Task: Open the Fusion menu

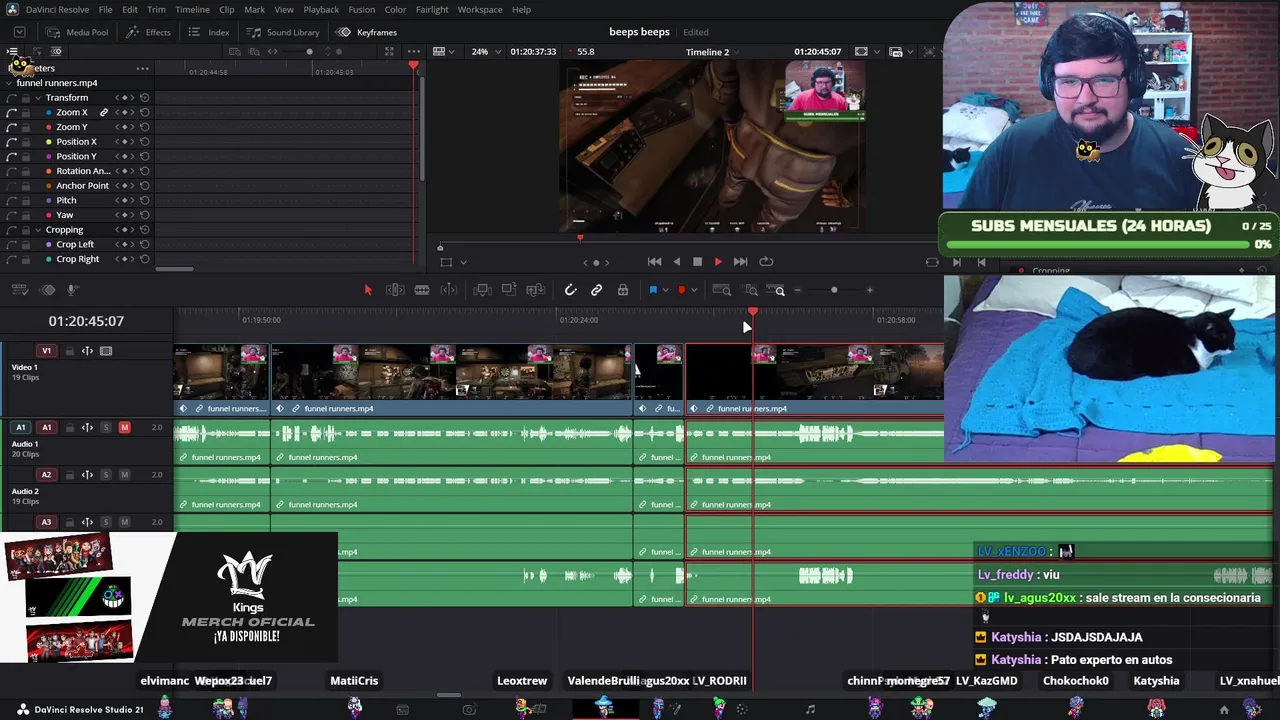Action: tap(361, 10)
